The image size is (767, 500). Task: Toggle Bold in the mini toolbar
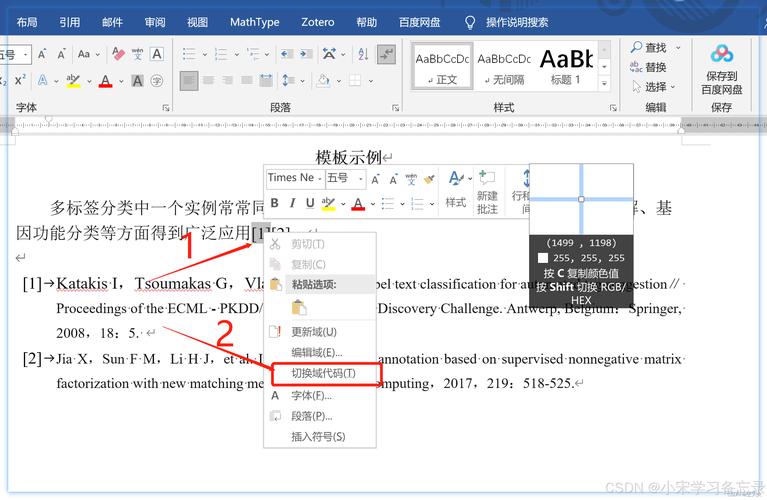pos(274,203)
